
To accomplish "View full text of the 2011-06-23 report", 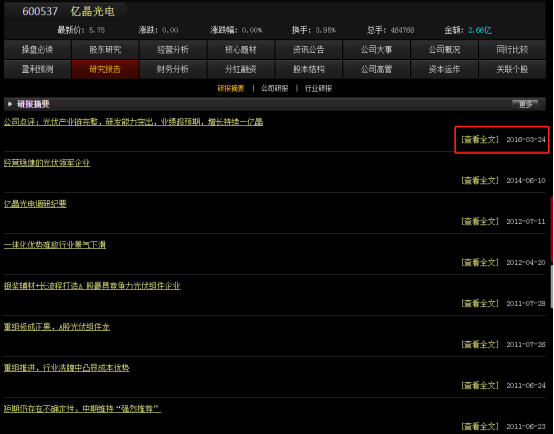I will [480, 427].
